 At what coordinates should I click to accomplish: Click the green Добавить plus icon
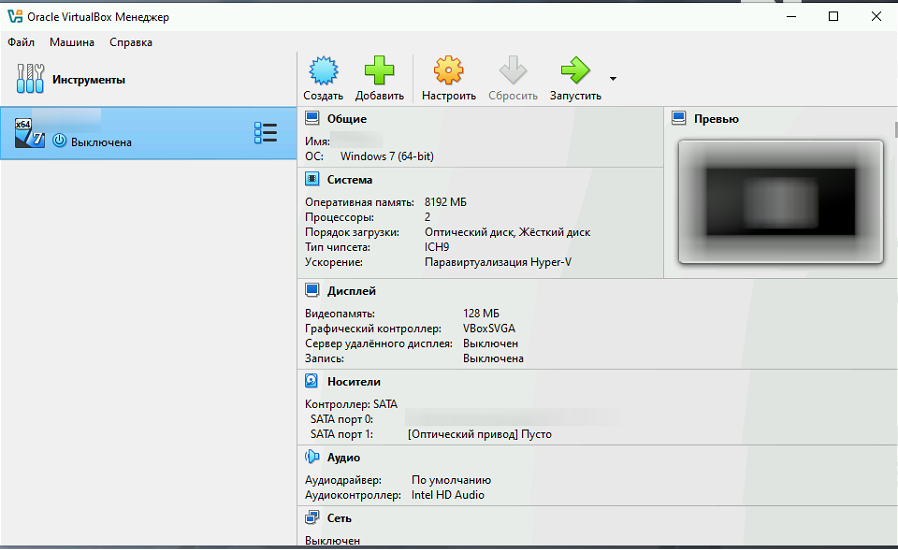point(379,71)
